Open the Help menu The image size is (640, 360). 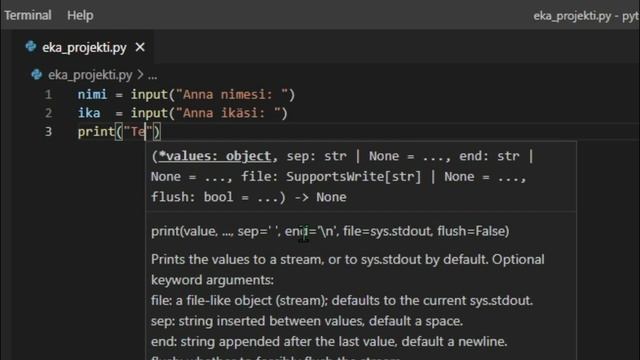80,16
